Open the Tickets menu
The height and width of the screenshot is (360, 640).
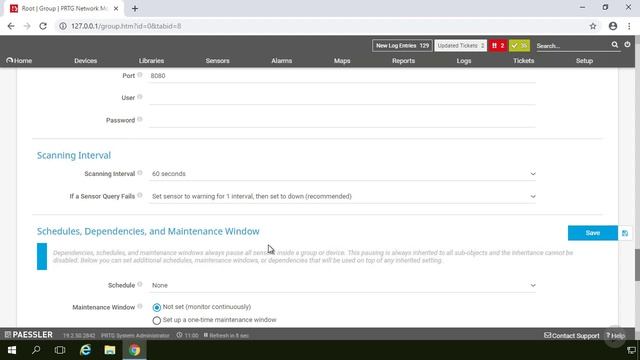pos(524,60)
